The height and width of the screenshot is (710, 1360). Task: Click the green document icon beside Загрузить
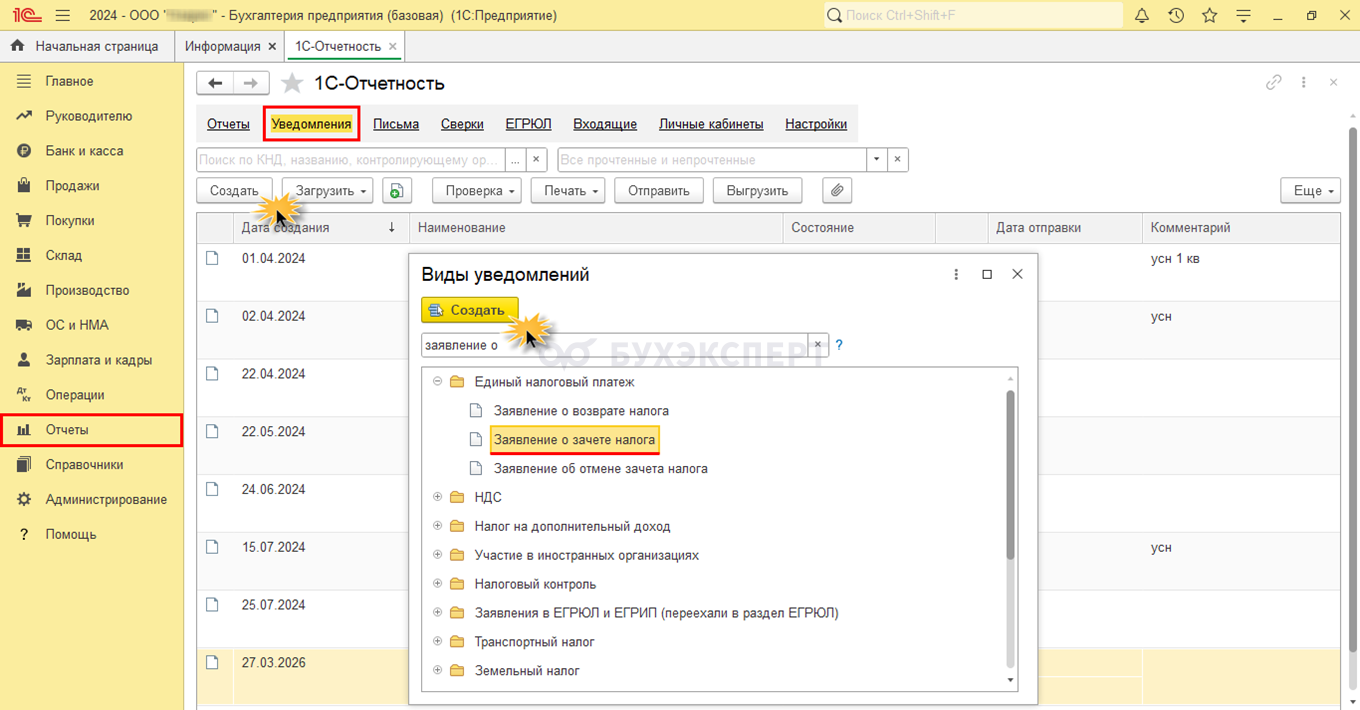[x=398, y=190]
